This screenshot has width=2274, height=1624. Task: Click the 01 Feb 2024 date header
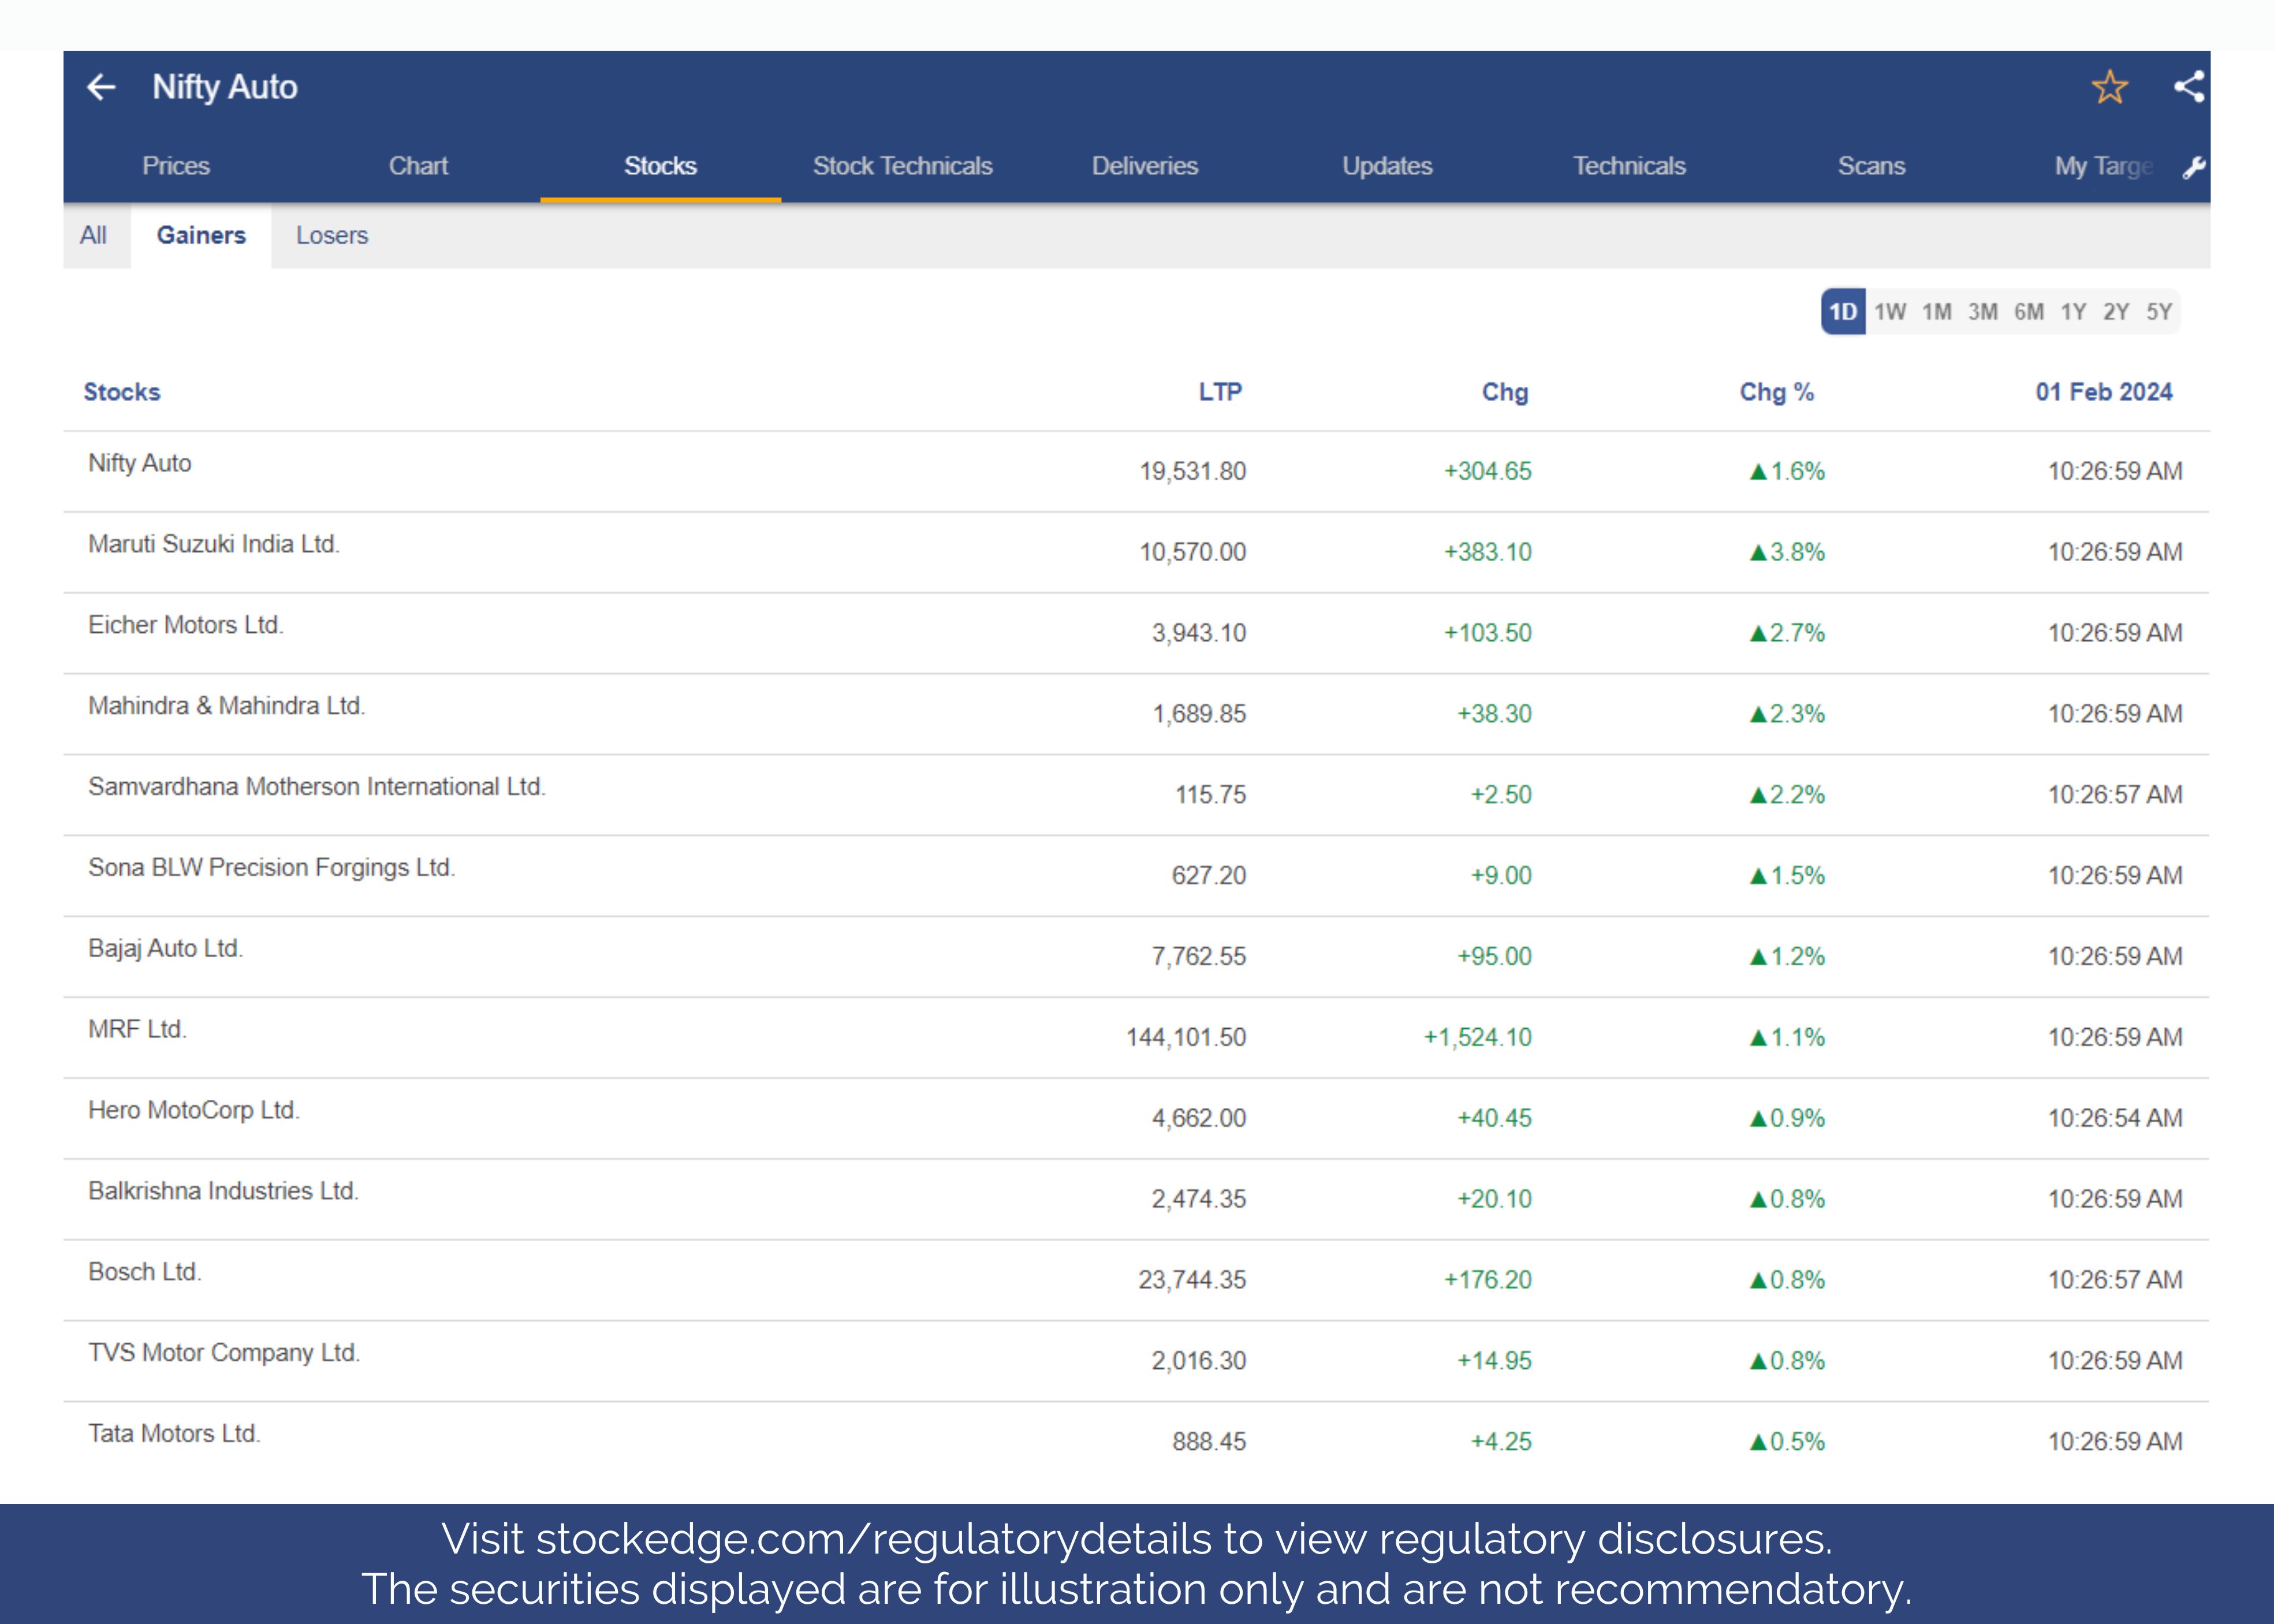click(2104, 392)
